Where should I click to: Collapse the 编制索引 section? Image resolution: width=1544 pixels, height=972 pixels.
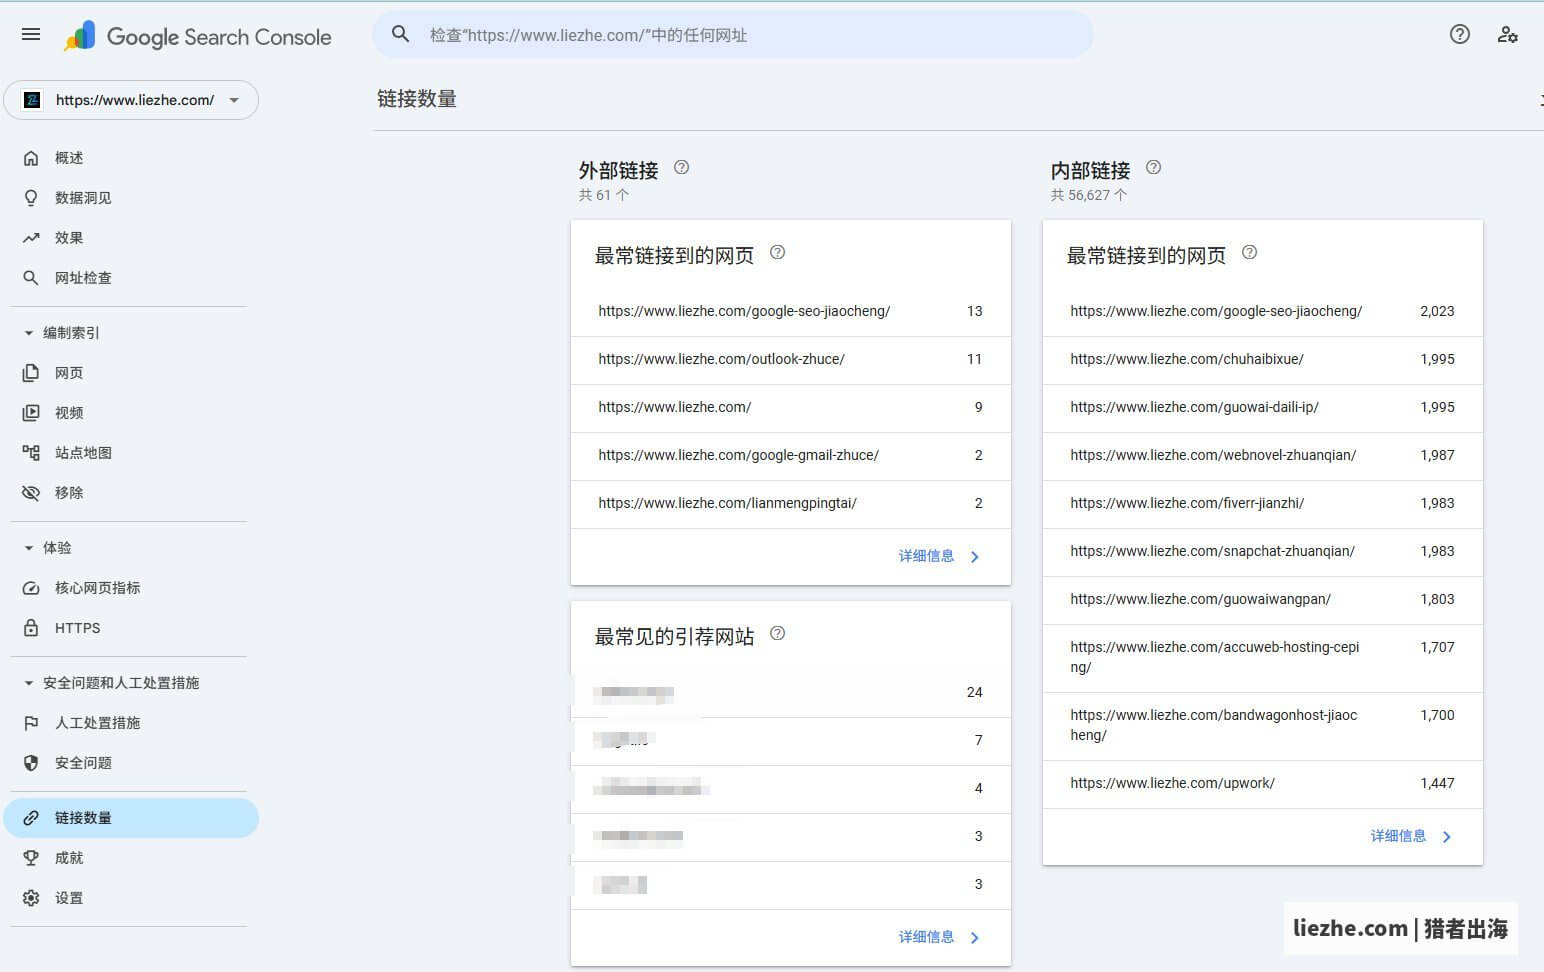(x=62, y=333)
